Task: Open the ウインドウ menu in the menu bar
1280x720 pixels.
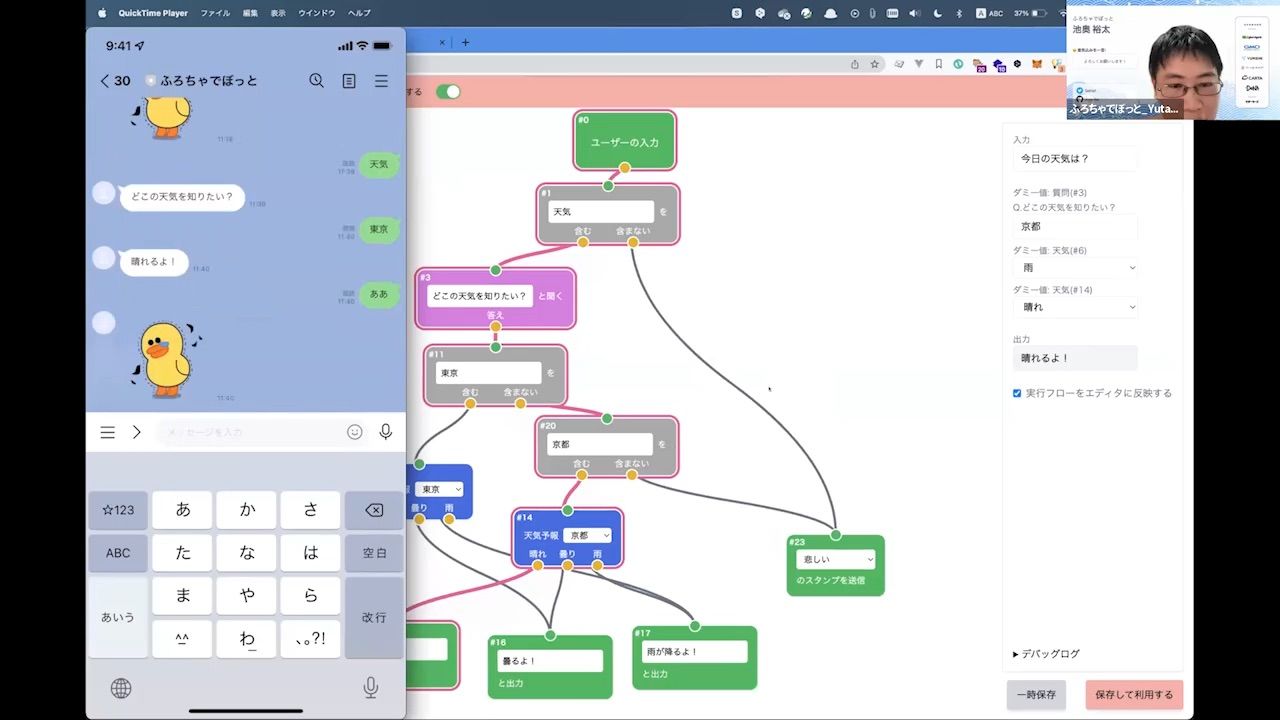Action: click(x=317, y=13)
